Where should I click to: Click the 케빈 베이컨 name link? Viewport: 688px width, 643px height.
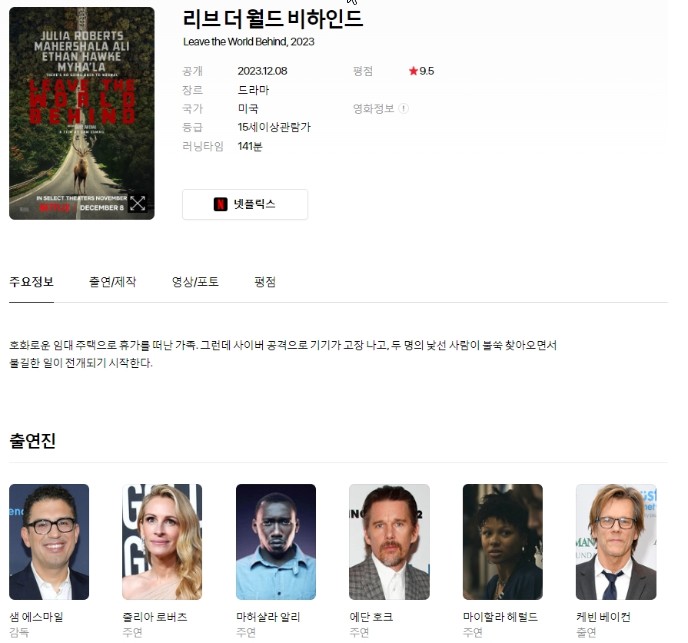tap(603, 617)
